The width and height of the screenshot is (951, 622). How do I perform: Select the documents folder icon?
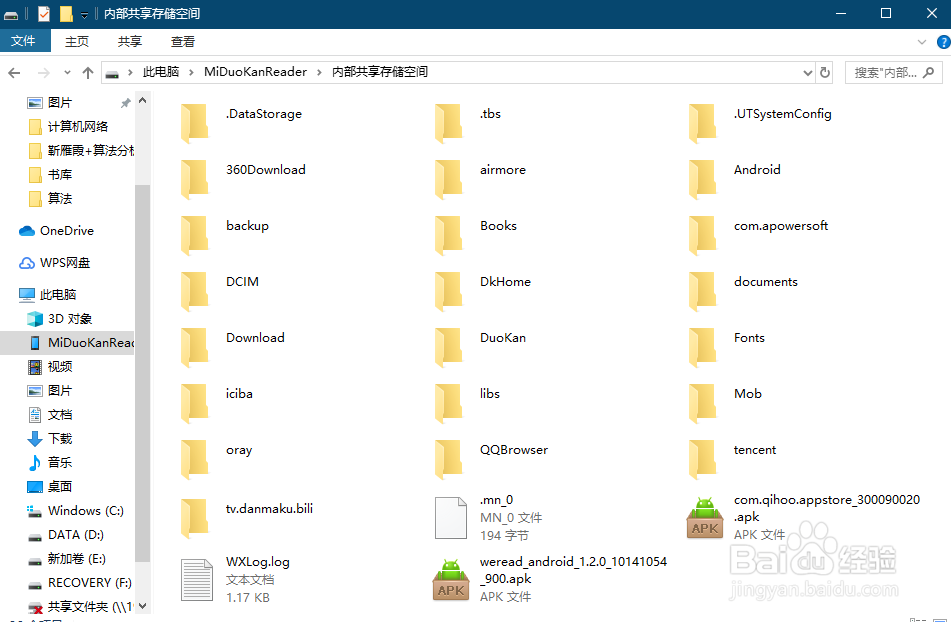(x=703, y=291)
